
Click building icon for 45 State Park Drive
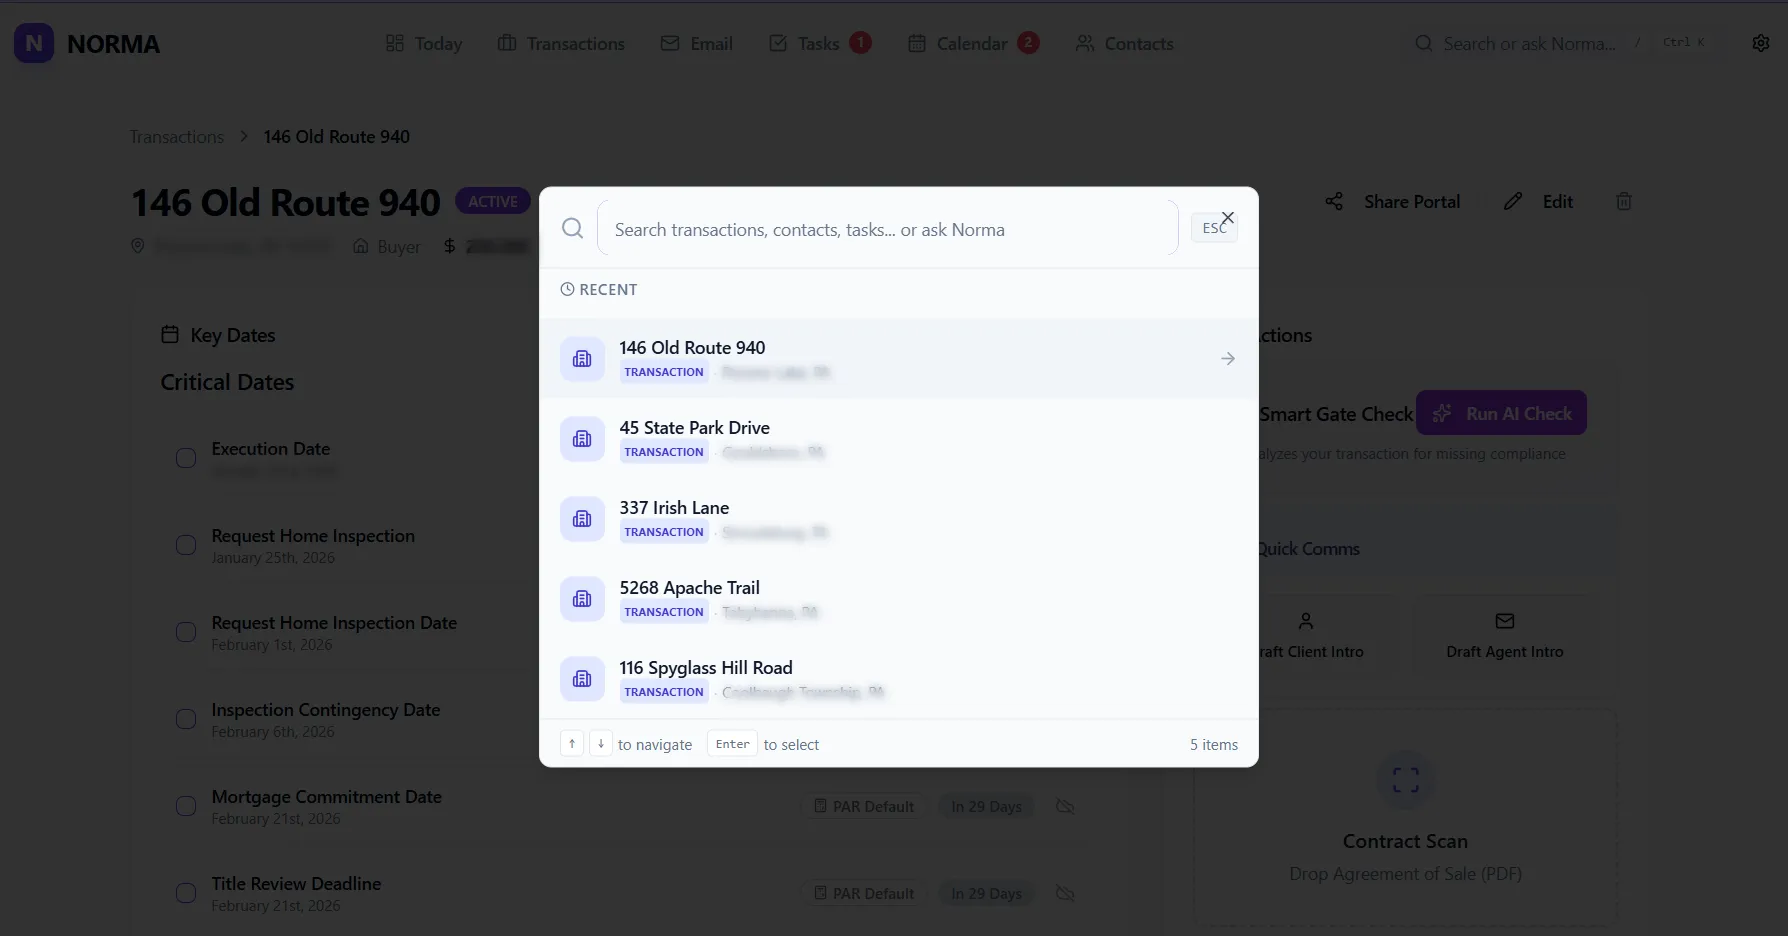pyautogui.click(x=582, y=439)
